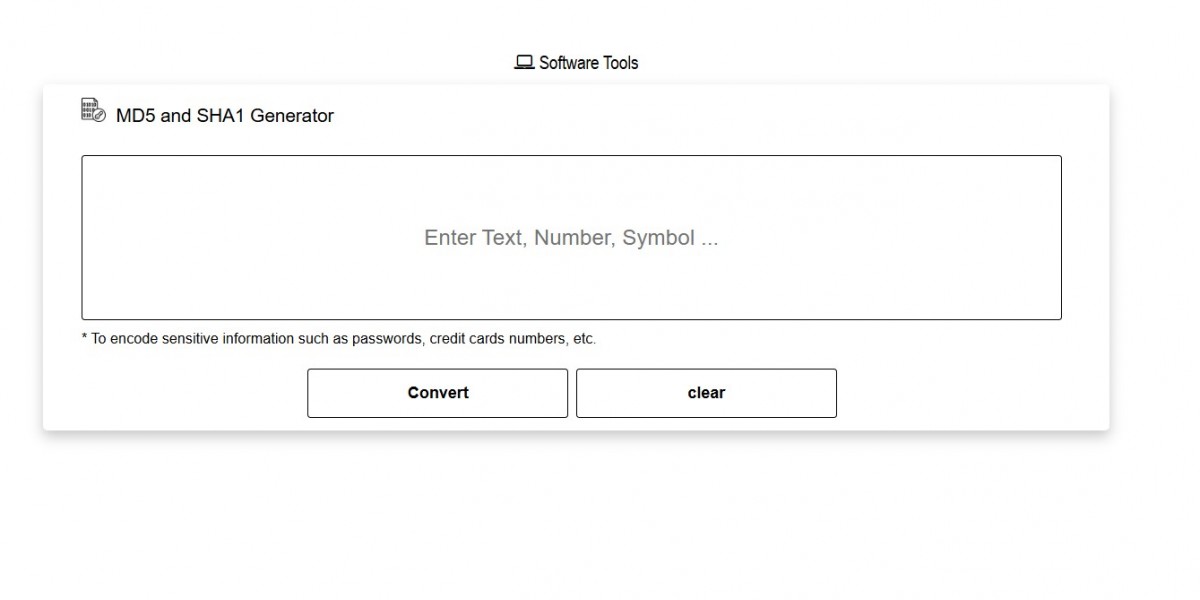Click the placeholder text Enter Text, Number, Symbol
The width and height of the screenshot is (1200, 600).
pos(571,238)
